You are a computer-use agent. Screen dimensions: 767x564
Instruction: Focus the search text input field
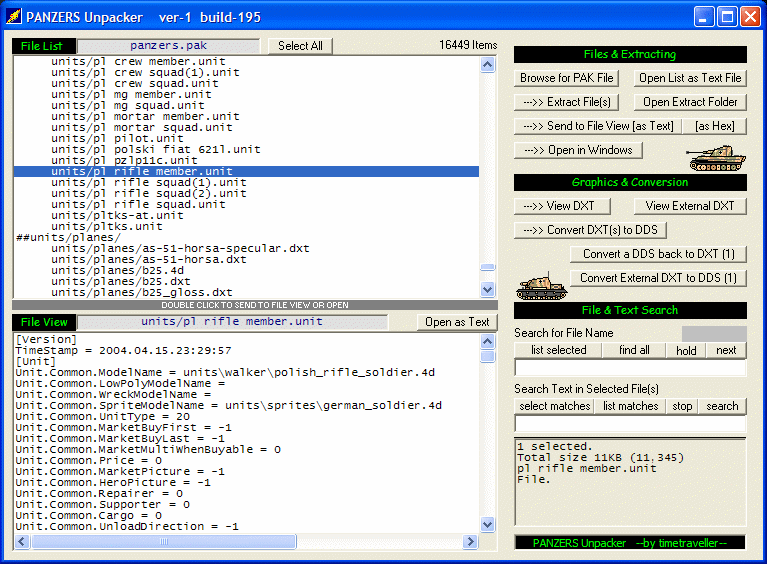coord(630,423)
